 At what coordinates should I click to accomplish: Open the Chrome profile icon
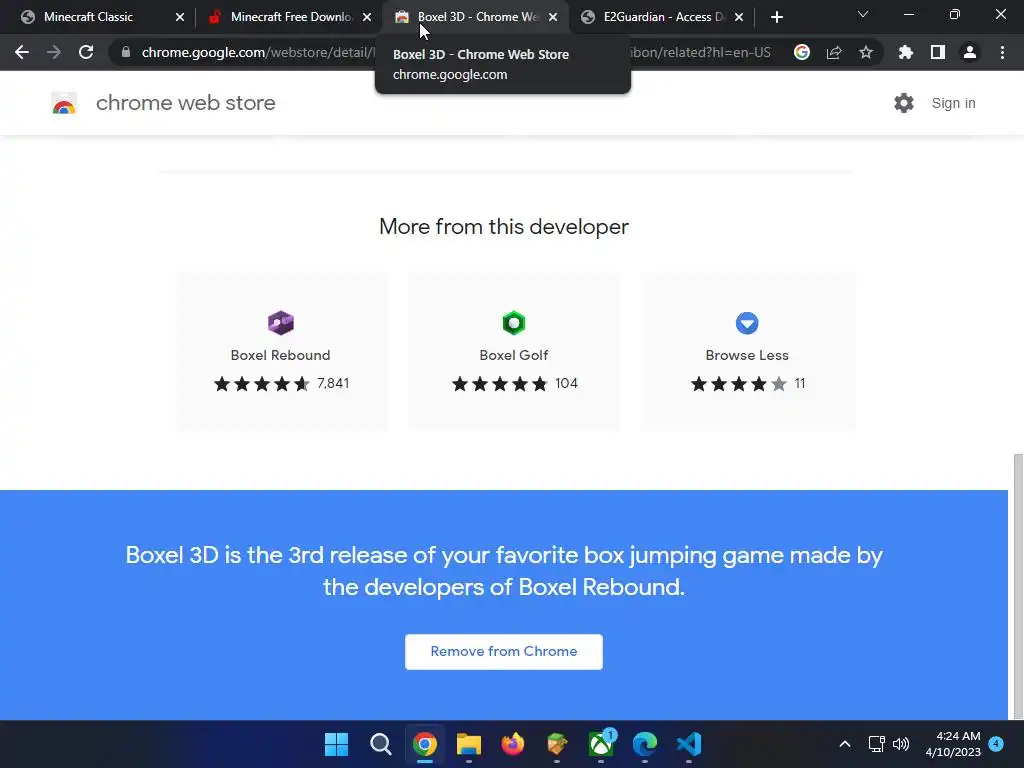pyautogui.click(x=970, y=52)
